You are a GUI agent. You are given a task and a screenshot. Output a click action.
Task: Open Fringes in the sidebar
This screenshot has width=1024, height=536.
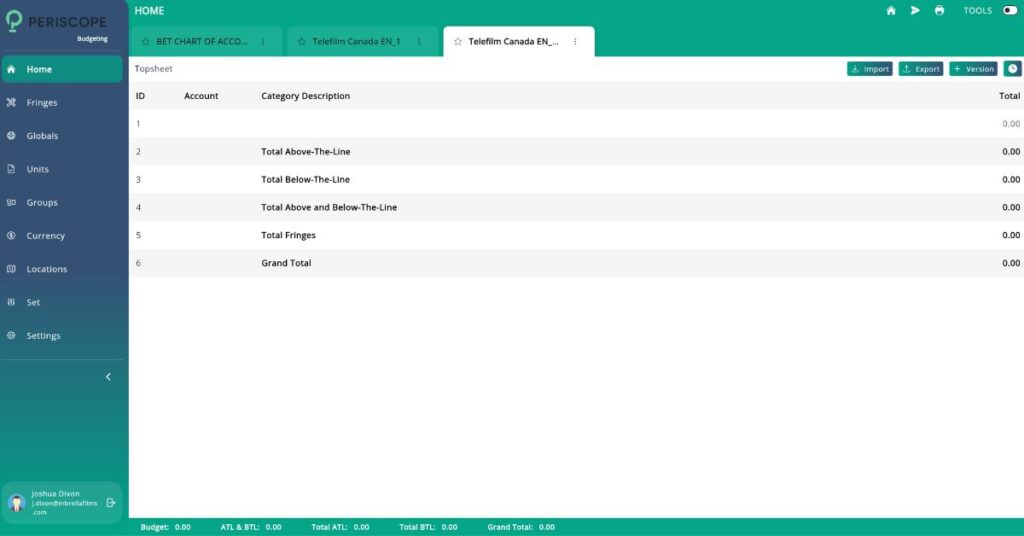click(x=42, y=102)
